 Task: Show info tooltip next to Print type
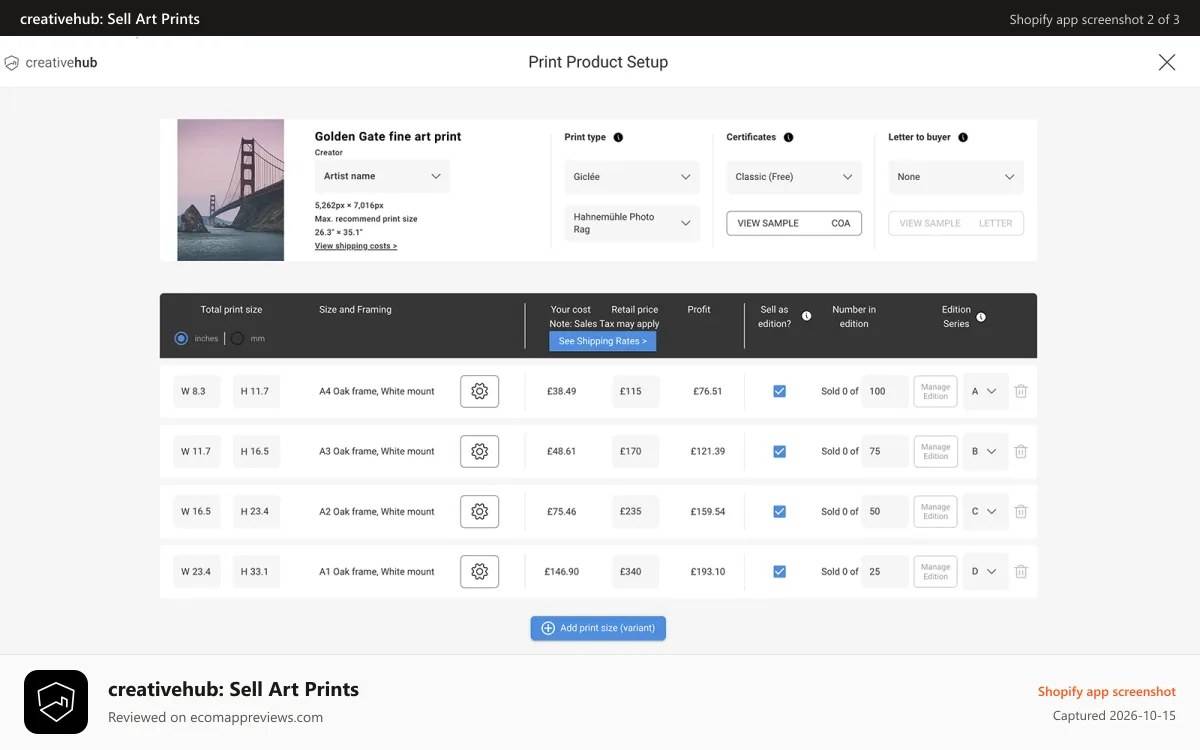point(618,137)
